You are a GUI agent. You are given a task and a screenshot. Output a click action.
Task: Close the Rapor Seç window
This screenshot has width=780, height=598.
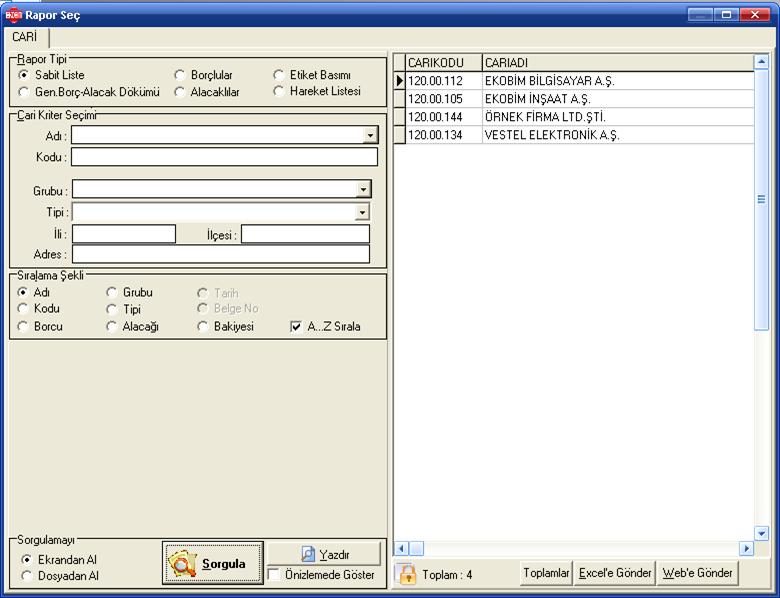coord(755,14)
